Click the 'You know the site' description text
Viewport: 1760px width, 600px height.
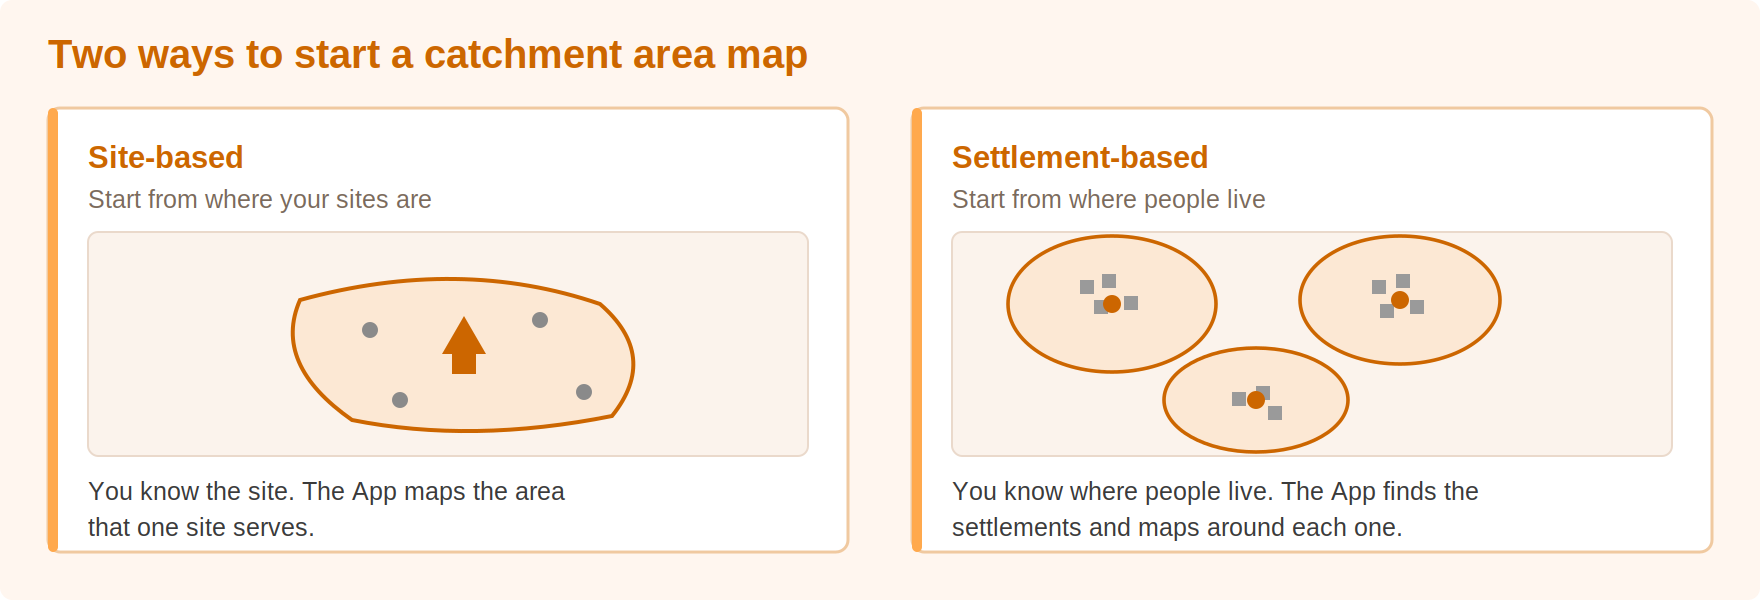[326, 509]
